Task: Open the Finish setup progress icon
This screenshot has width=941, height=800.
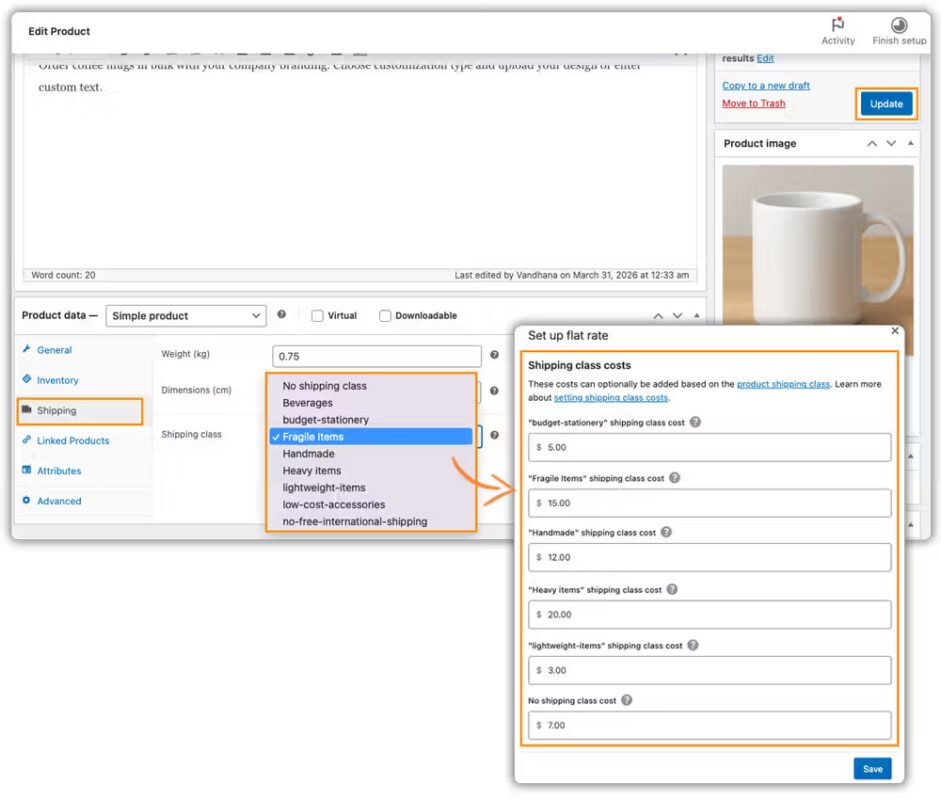Action: tap(898, 25)
